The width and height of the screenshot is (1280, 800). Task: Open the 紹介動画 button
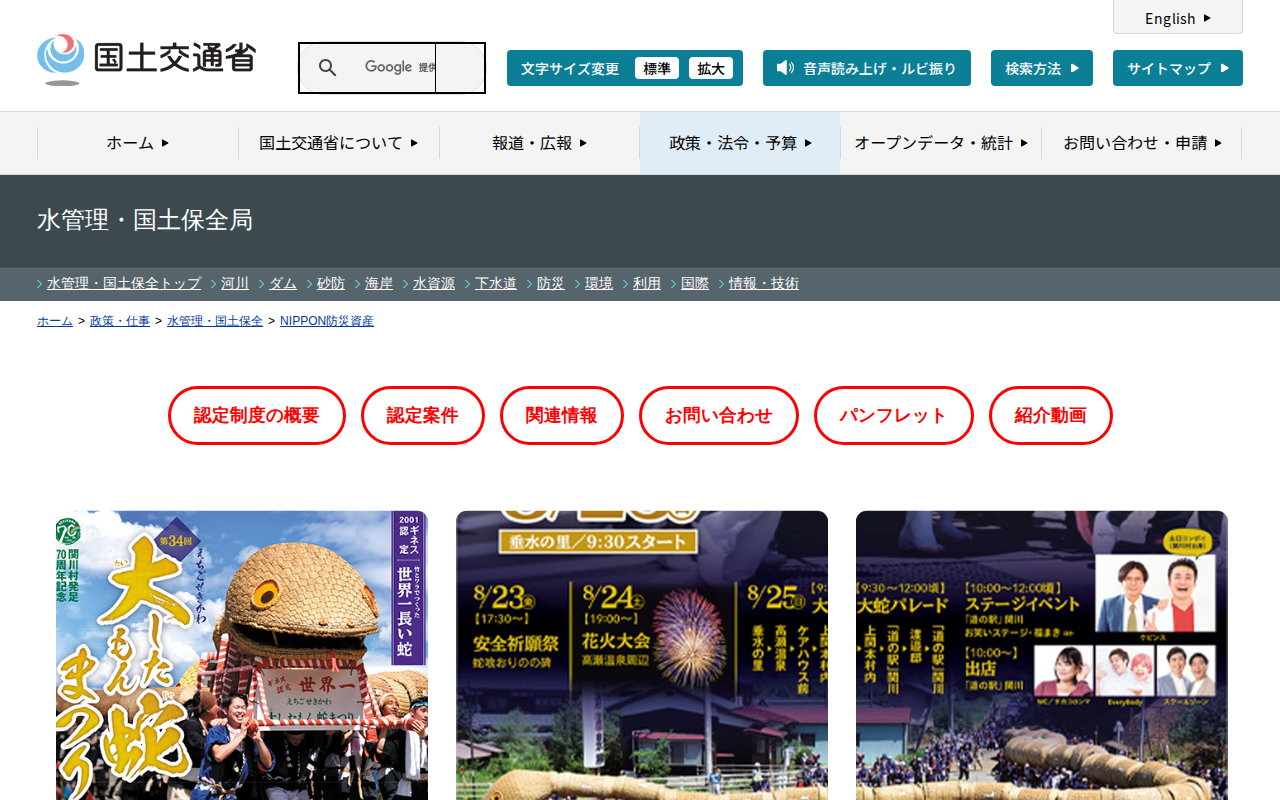1051,415
